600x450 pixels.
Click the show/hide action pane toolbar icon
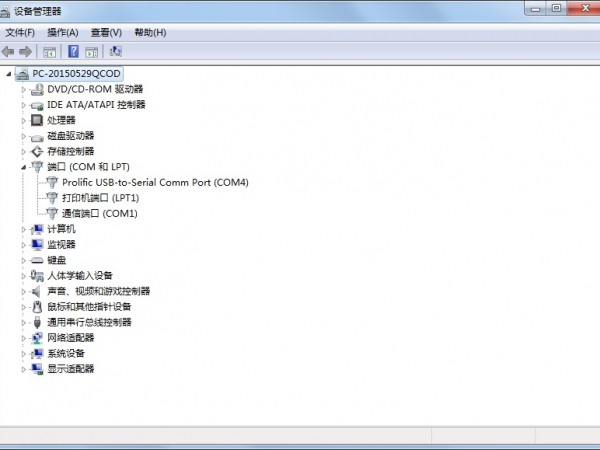pyautogui.click(x=91, y=51)
